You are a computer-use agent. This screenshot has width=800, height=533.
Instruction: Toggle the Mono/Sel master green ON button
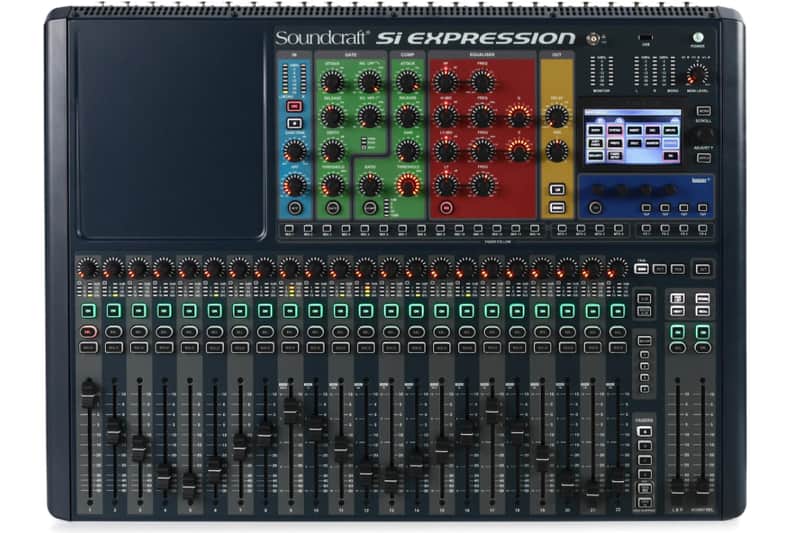(x=703, y=332)
